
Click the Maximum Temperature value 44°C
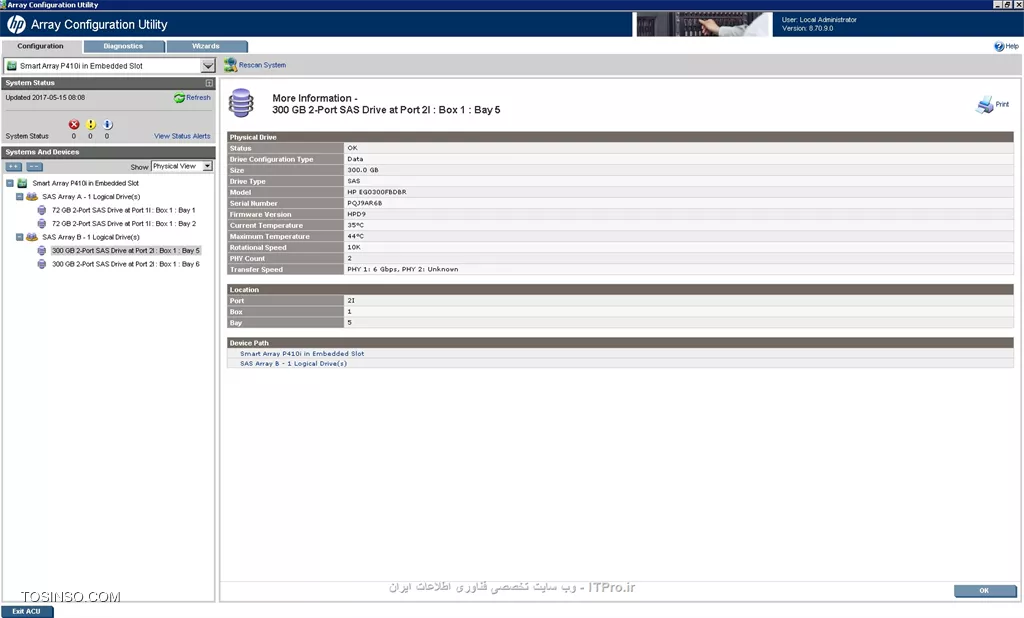[x=356, y=236]
